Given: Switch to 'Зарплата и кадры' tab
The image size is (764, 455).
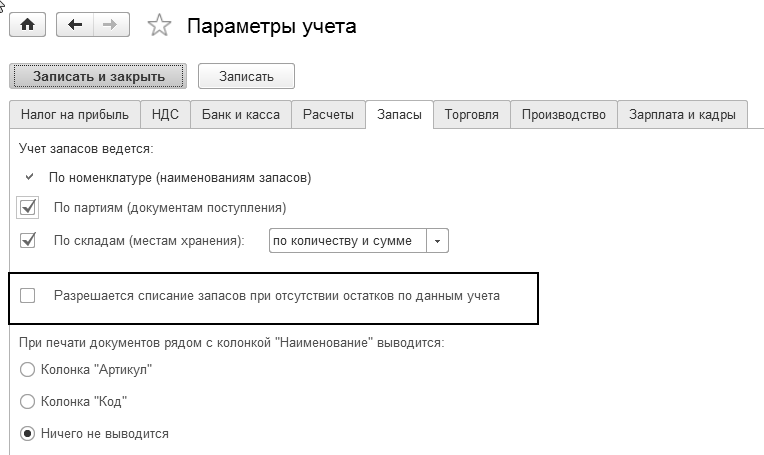Looking at the screenshot, I should (683, 115).
